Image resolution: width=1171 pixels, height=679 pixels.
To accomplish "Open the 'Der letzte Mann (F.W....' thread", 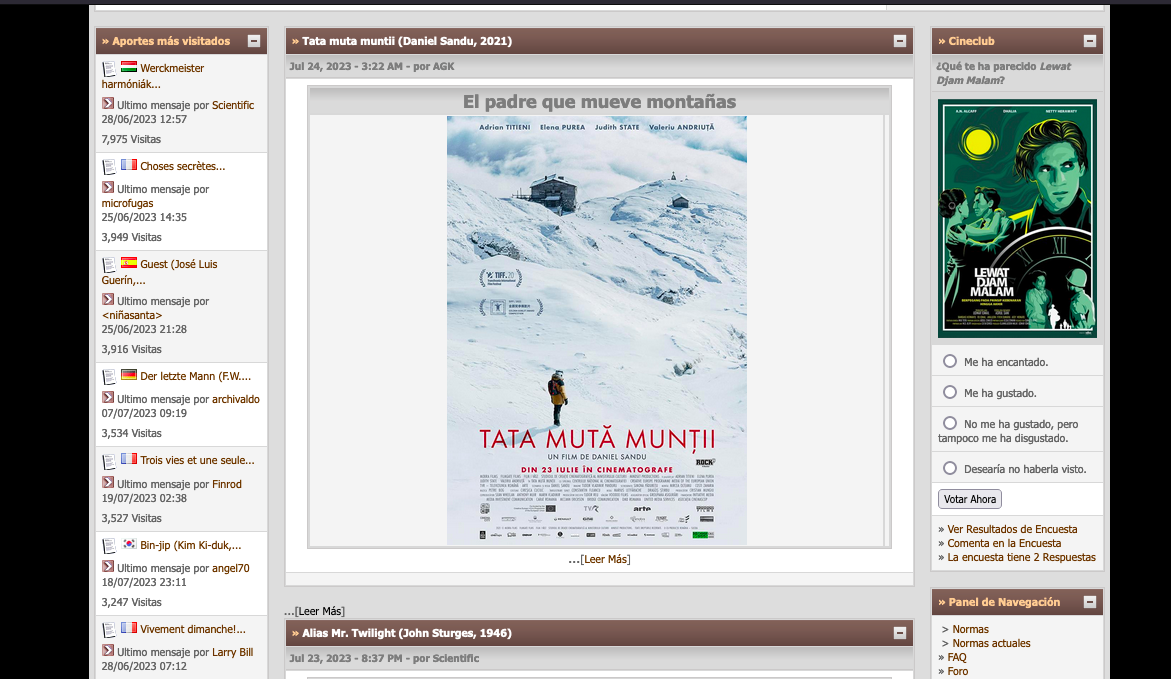I will tap(196, 376).
